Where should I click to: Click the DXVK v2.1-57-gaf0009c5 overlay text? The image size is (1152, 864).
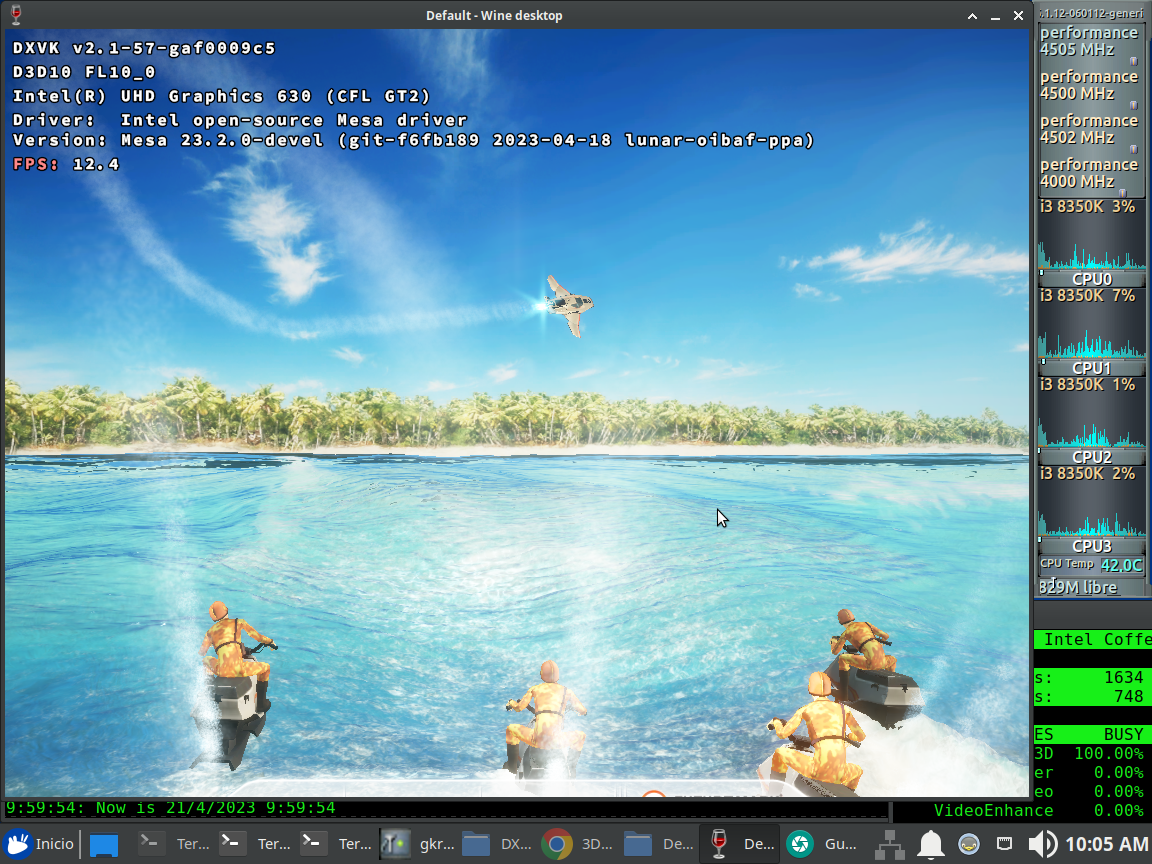pyautogui.click(x=144, y=48)
